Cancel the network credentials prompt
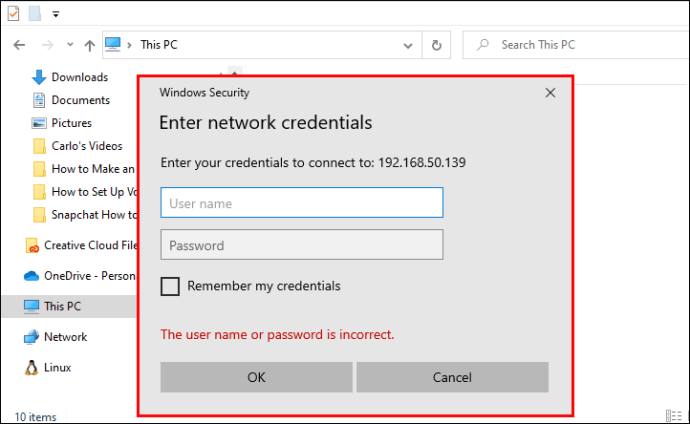The width and height of the screenshot is (690, 424). [452, 377]
